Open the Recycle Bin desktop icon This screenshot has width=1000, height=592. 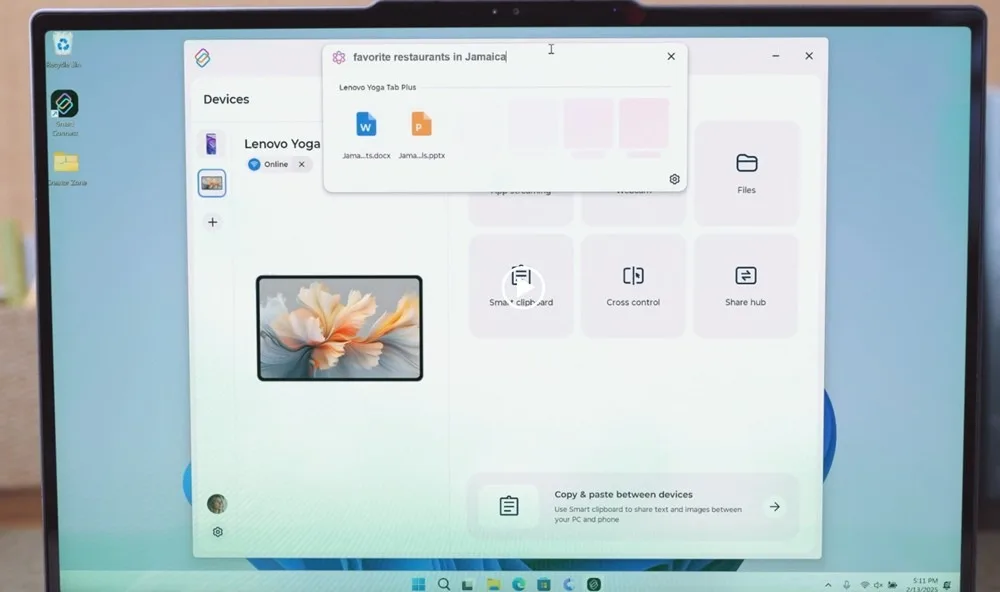coord(62,50)
